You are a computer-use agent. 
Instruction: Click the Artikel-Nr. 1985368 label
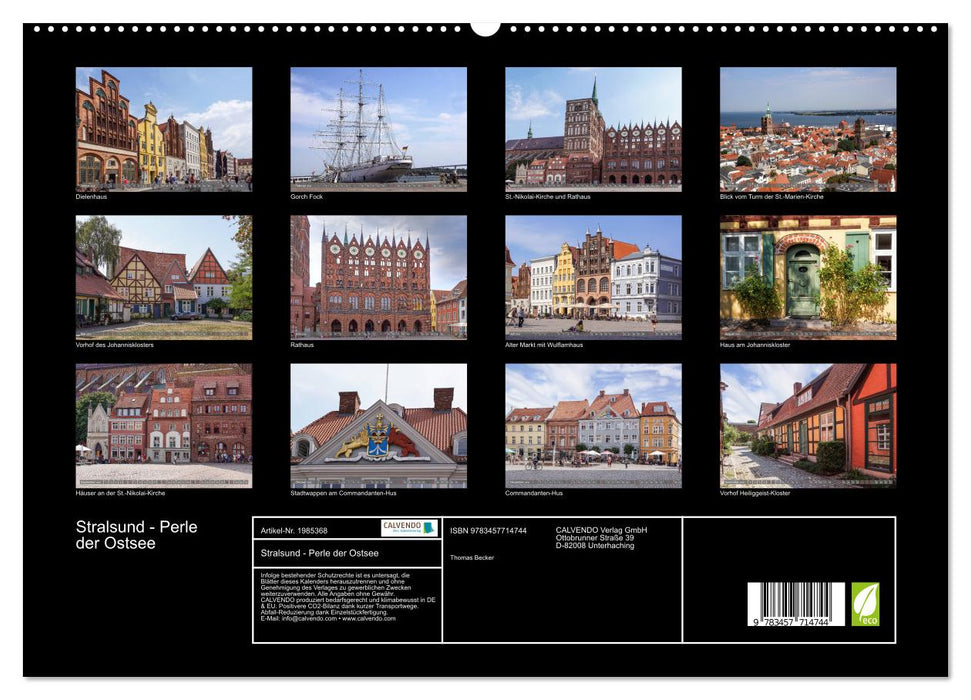click(x=294, y=529)
